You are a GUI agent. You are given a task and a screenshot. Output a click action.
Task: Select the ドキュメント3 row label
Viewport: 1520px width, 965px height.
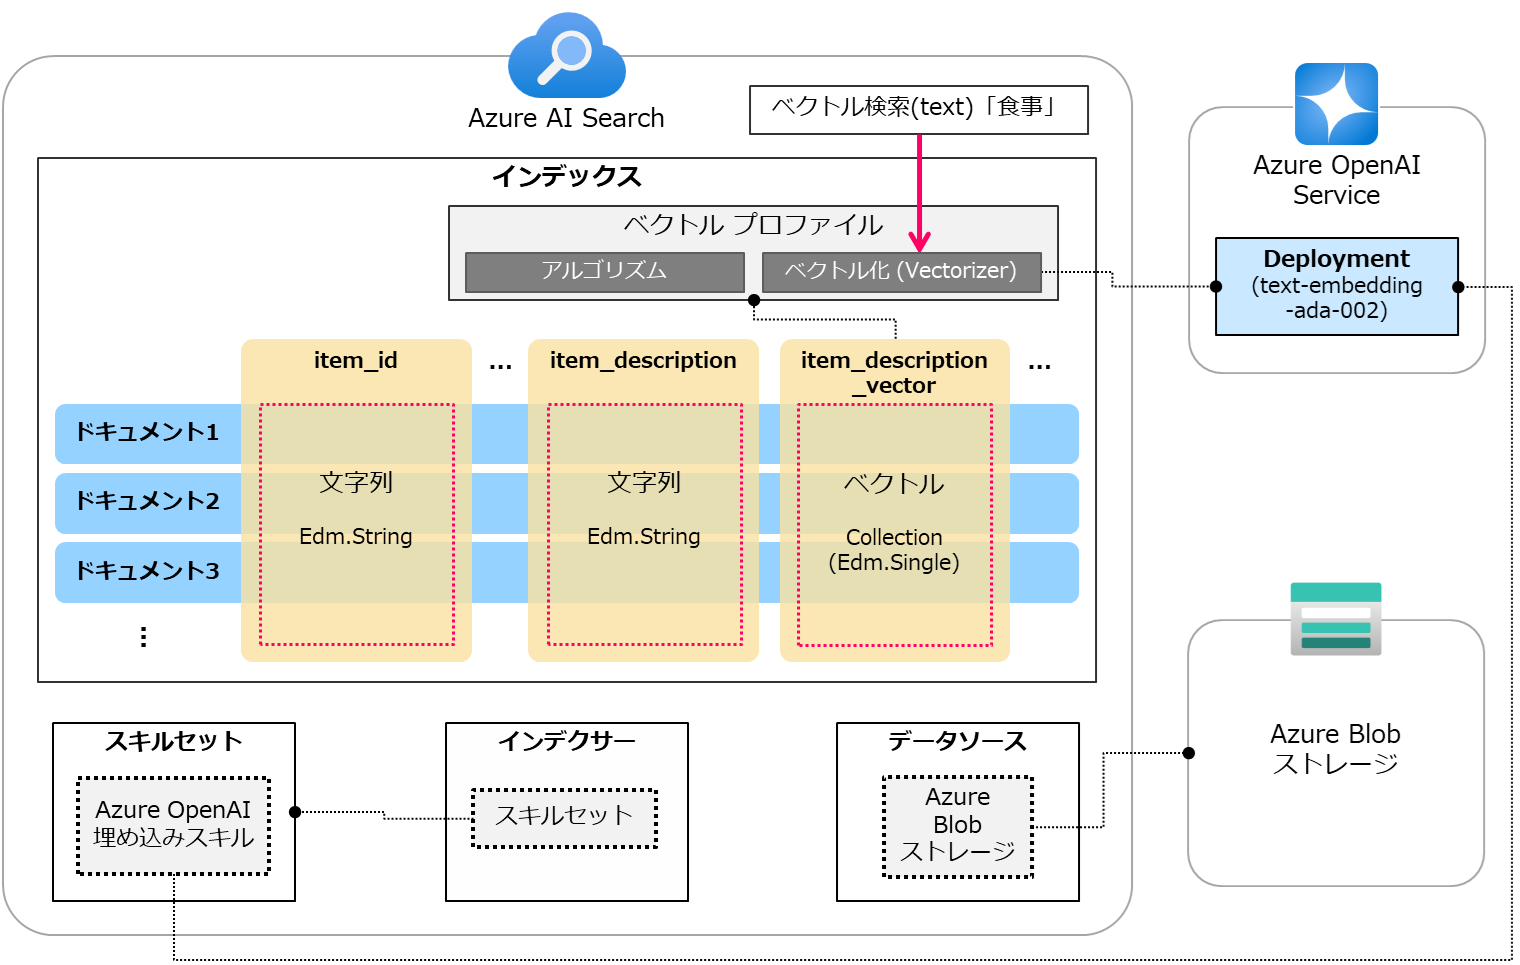(x=148, y=571)
